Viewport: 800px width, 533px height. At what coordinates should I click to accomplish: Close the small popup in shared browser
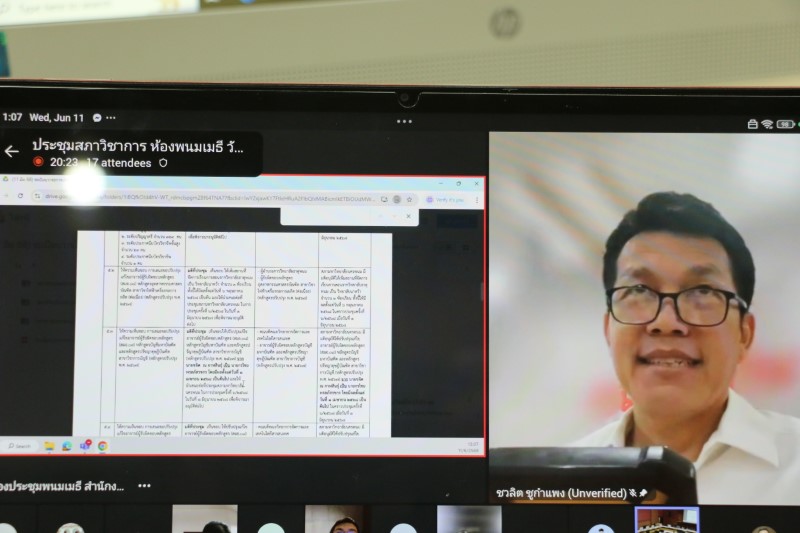click(408, 216)
